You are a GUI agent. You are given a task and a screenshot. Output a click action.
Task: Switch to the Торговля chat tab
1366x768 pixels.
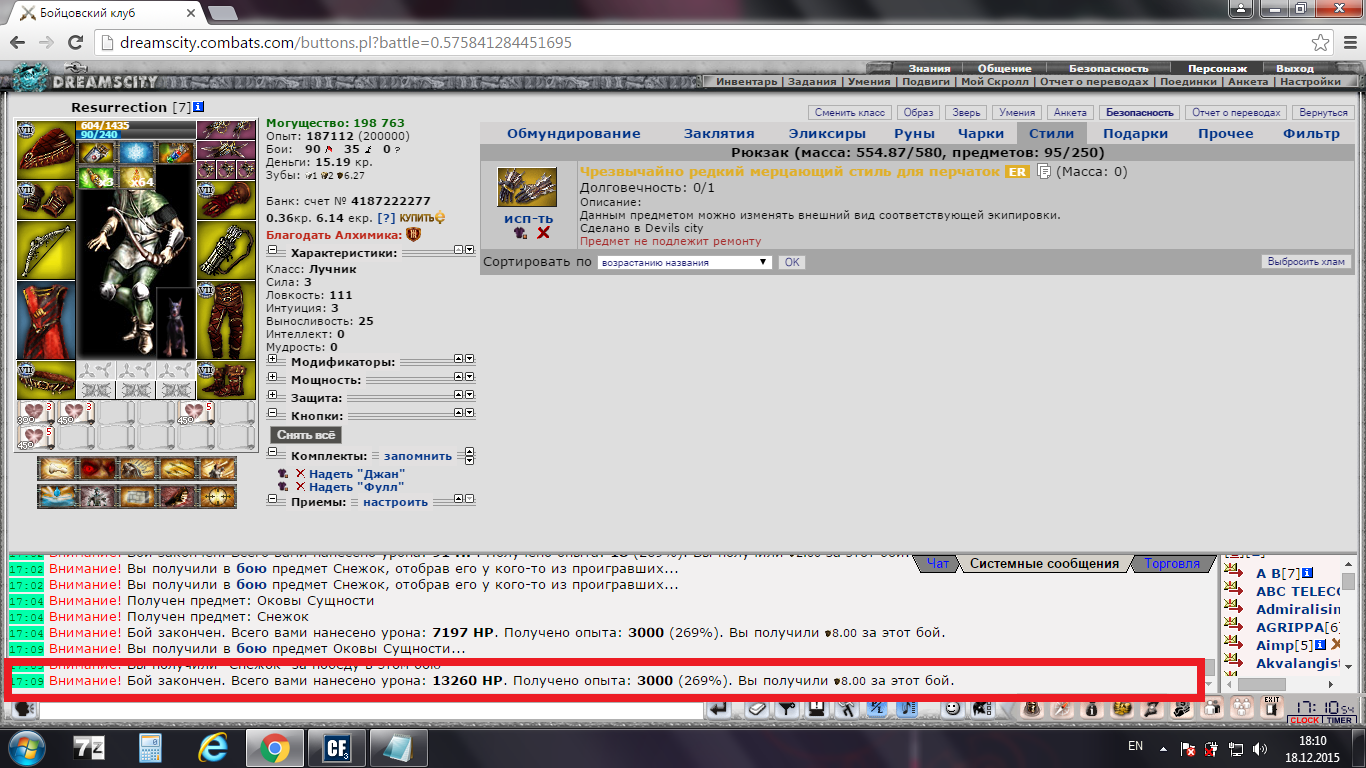click(x=1171, y=563)
